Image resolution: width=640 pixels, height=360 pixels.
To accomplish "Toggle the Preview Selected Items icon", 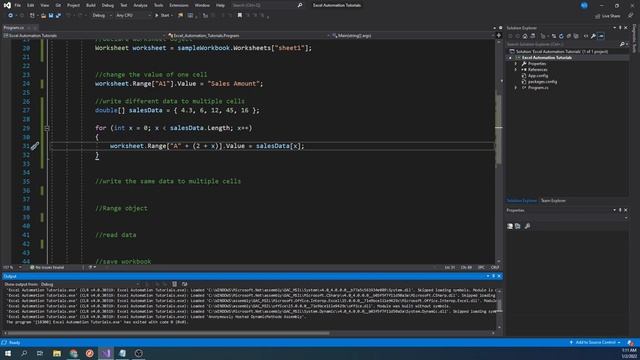I will (x=601, y=36).
